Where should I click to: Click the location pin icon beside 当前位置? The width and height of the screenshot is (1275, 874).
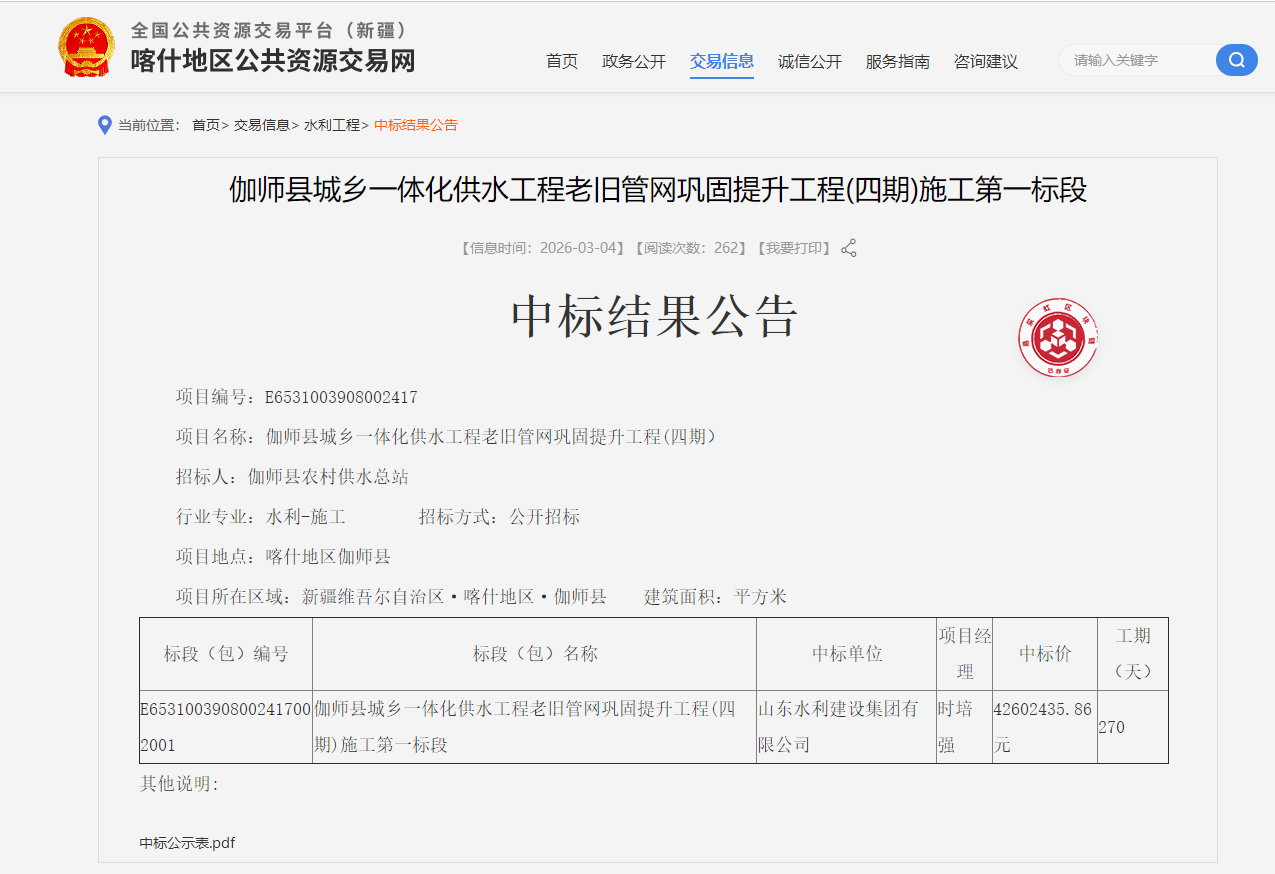point(105,125)
